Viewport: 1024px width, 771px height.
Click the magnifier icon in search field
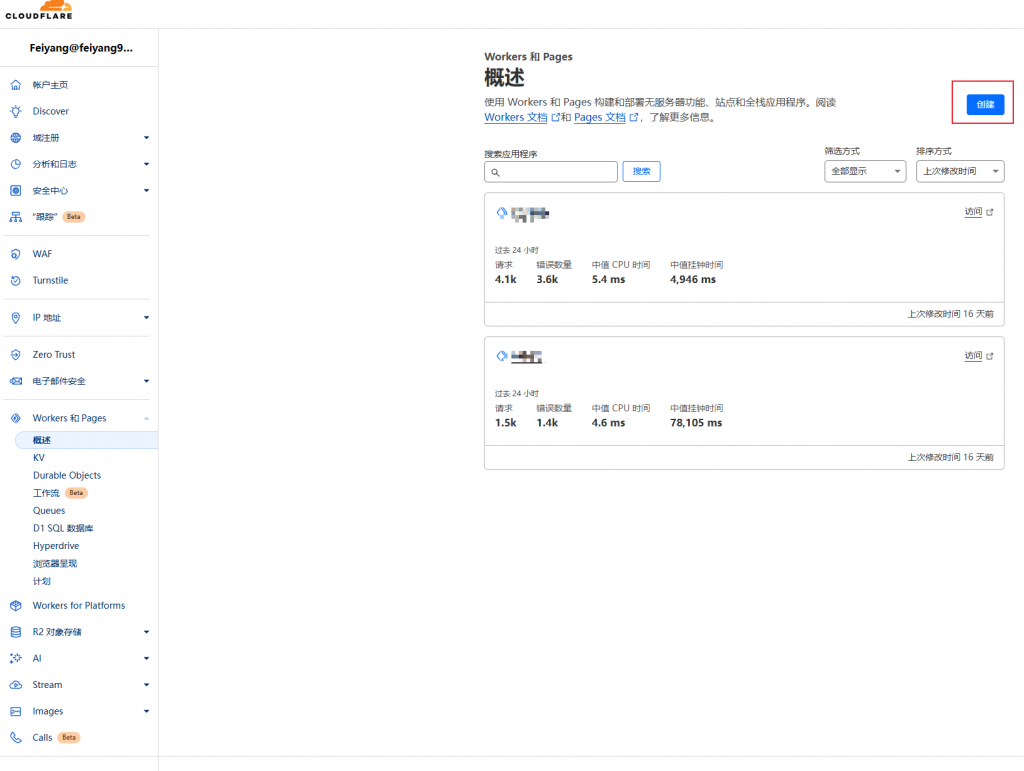[x=496, y=172]
